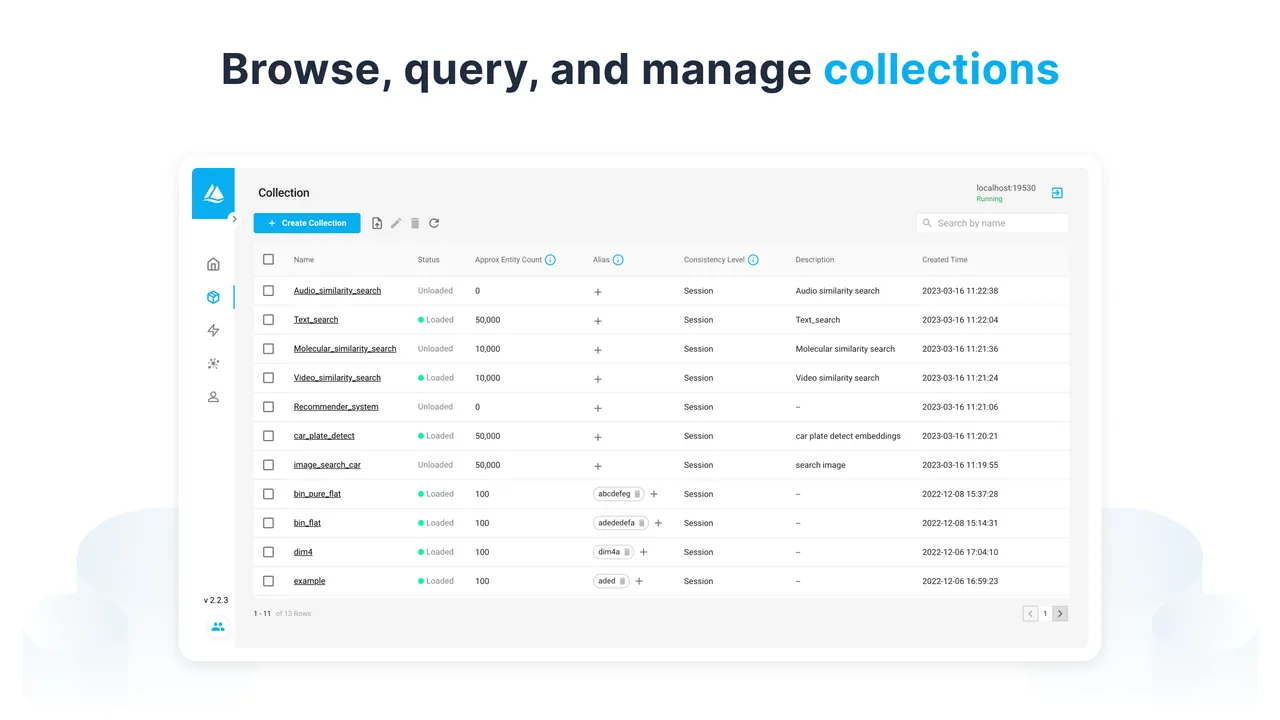Open the bin_pure_flat collection link

pyautogui.click(x=317, y=494)
